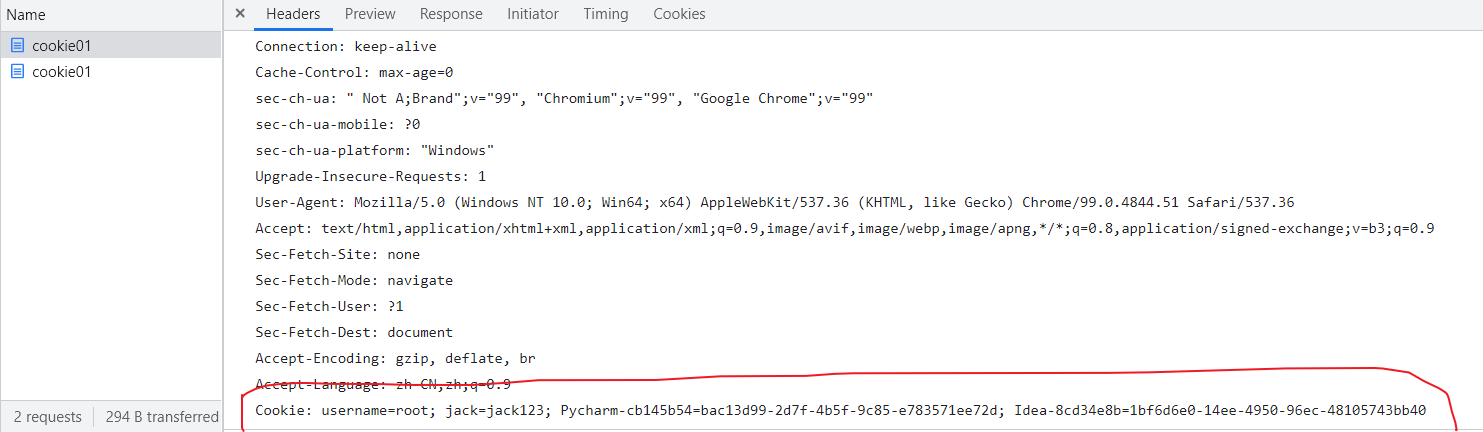Viewport: 1483px width, 432px height.
Task: Close the request details panel
Action: click(x=239, y=14)
